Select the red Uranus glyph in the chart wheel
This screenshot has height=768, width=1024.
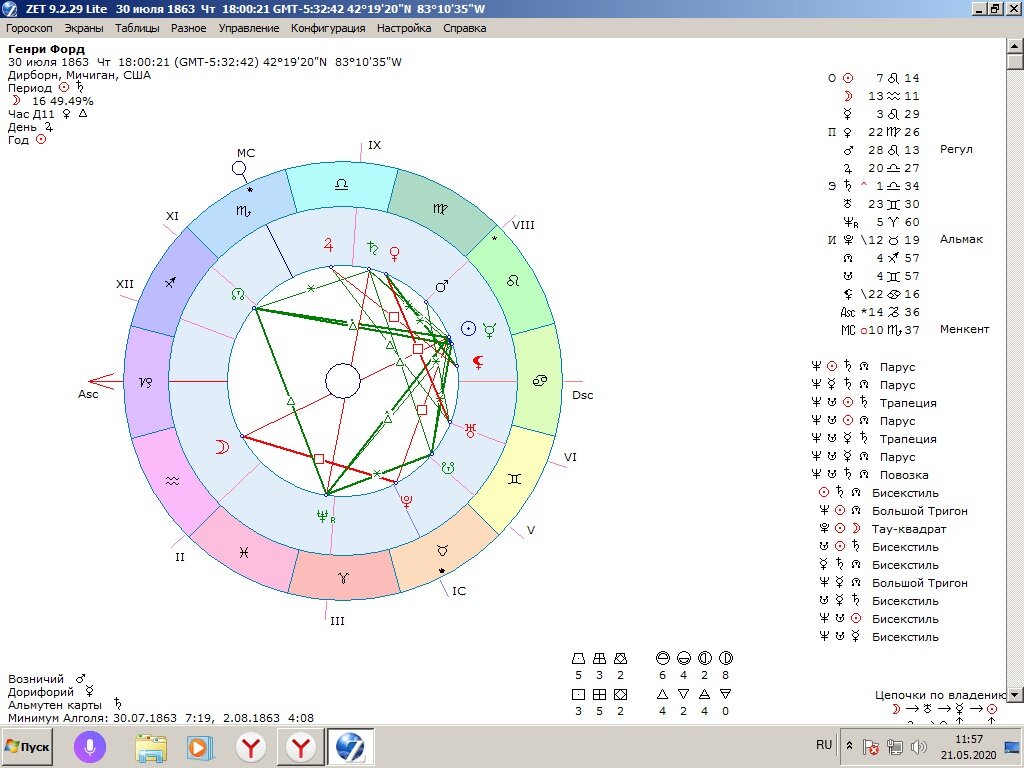(470, 430)
